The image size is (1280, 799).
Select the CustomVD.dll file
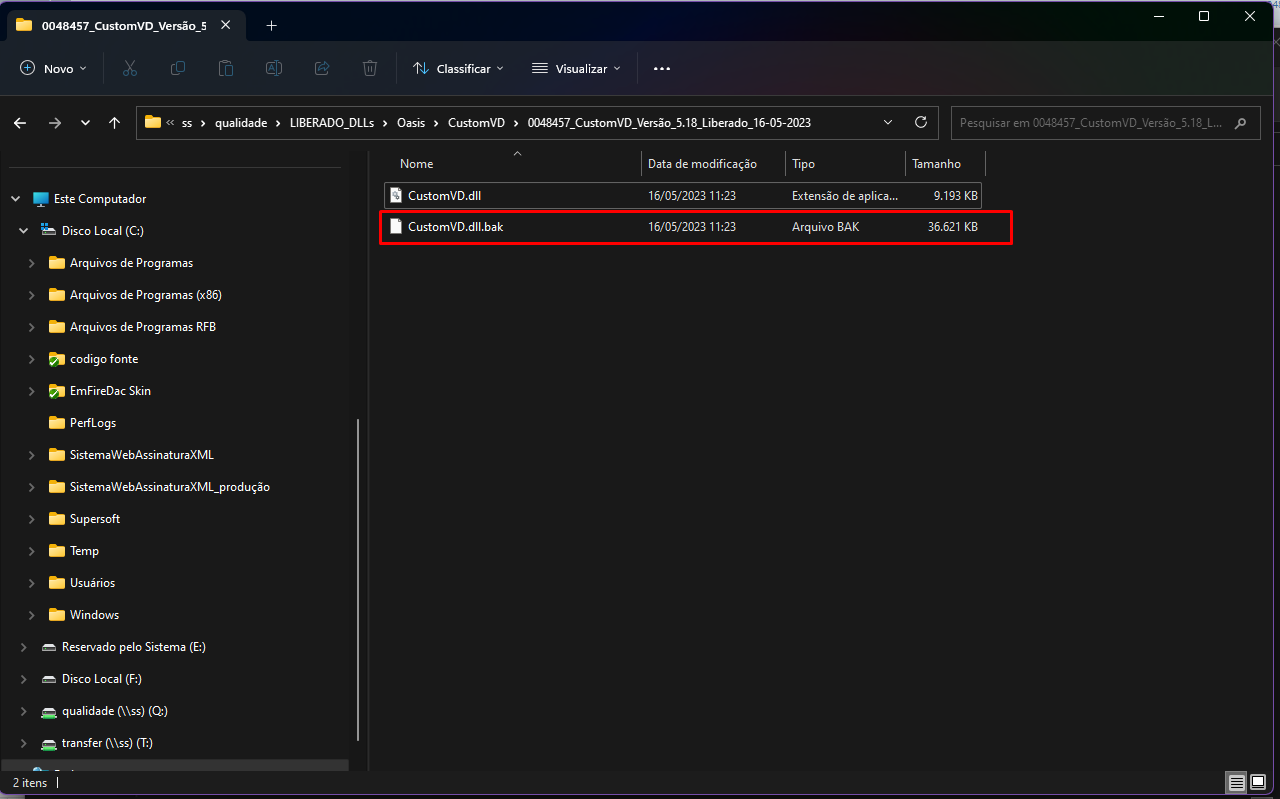[445, 196]
